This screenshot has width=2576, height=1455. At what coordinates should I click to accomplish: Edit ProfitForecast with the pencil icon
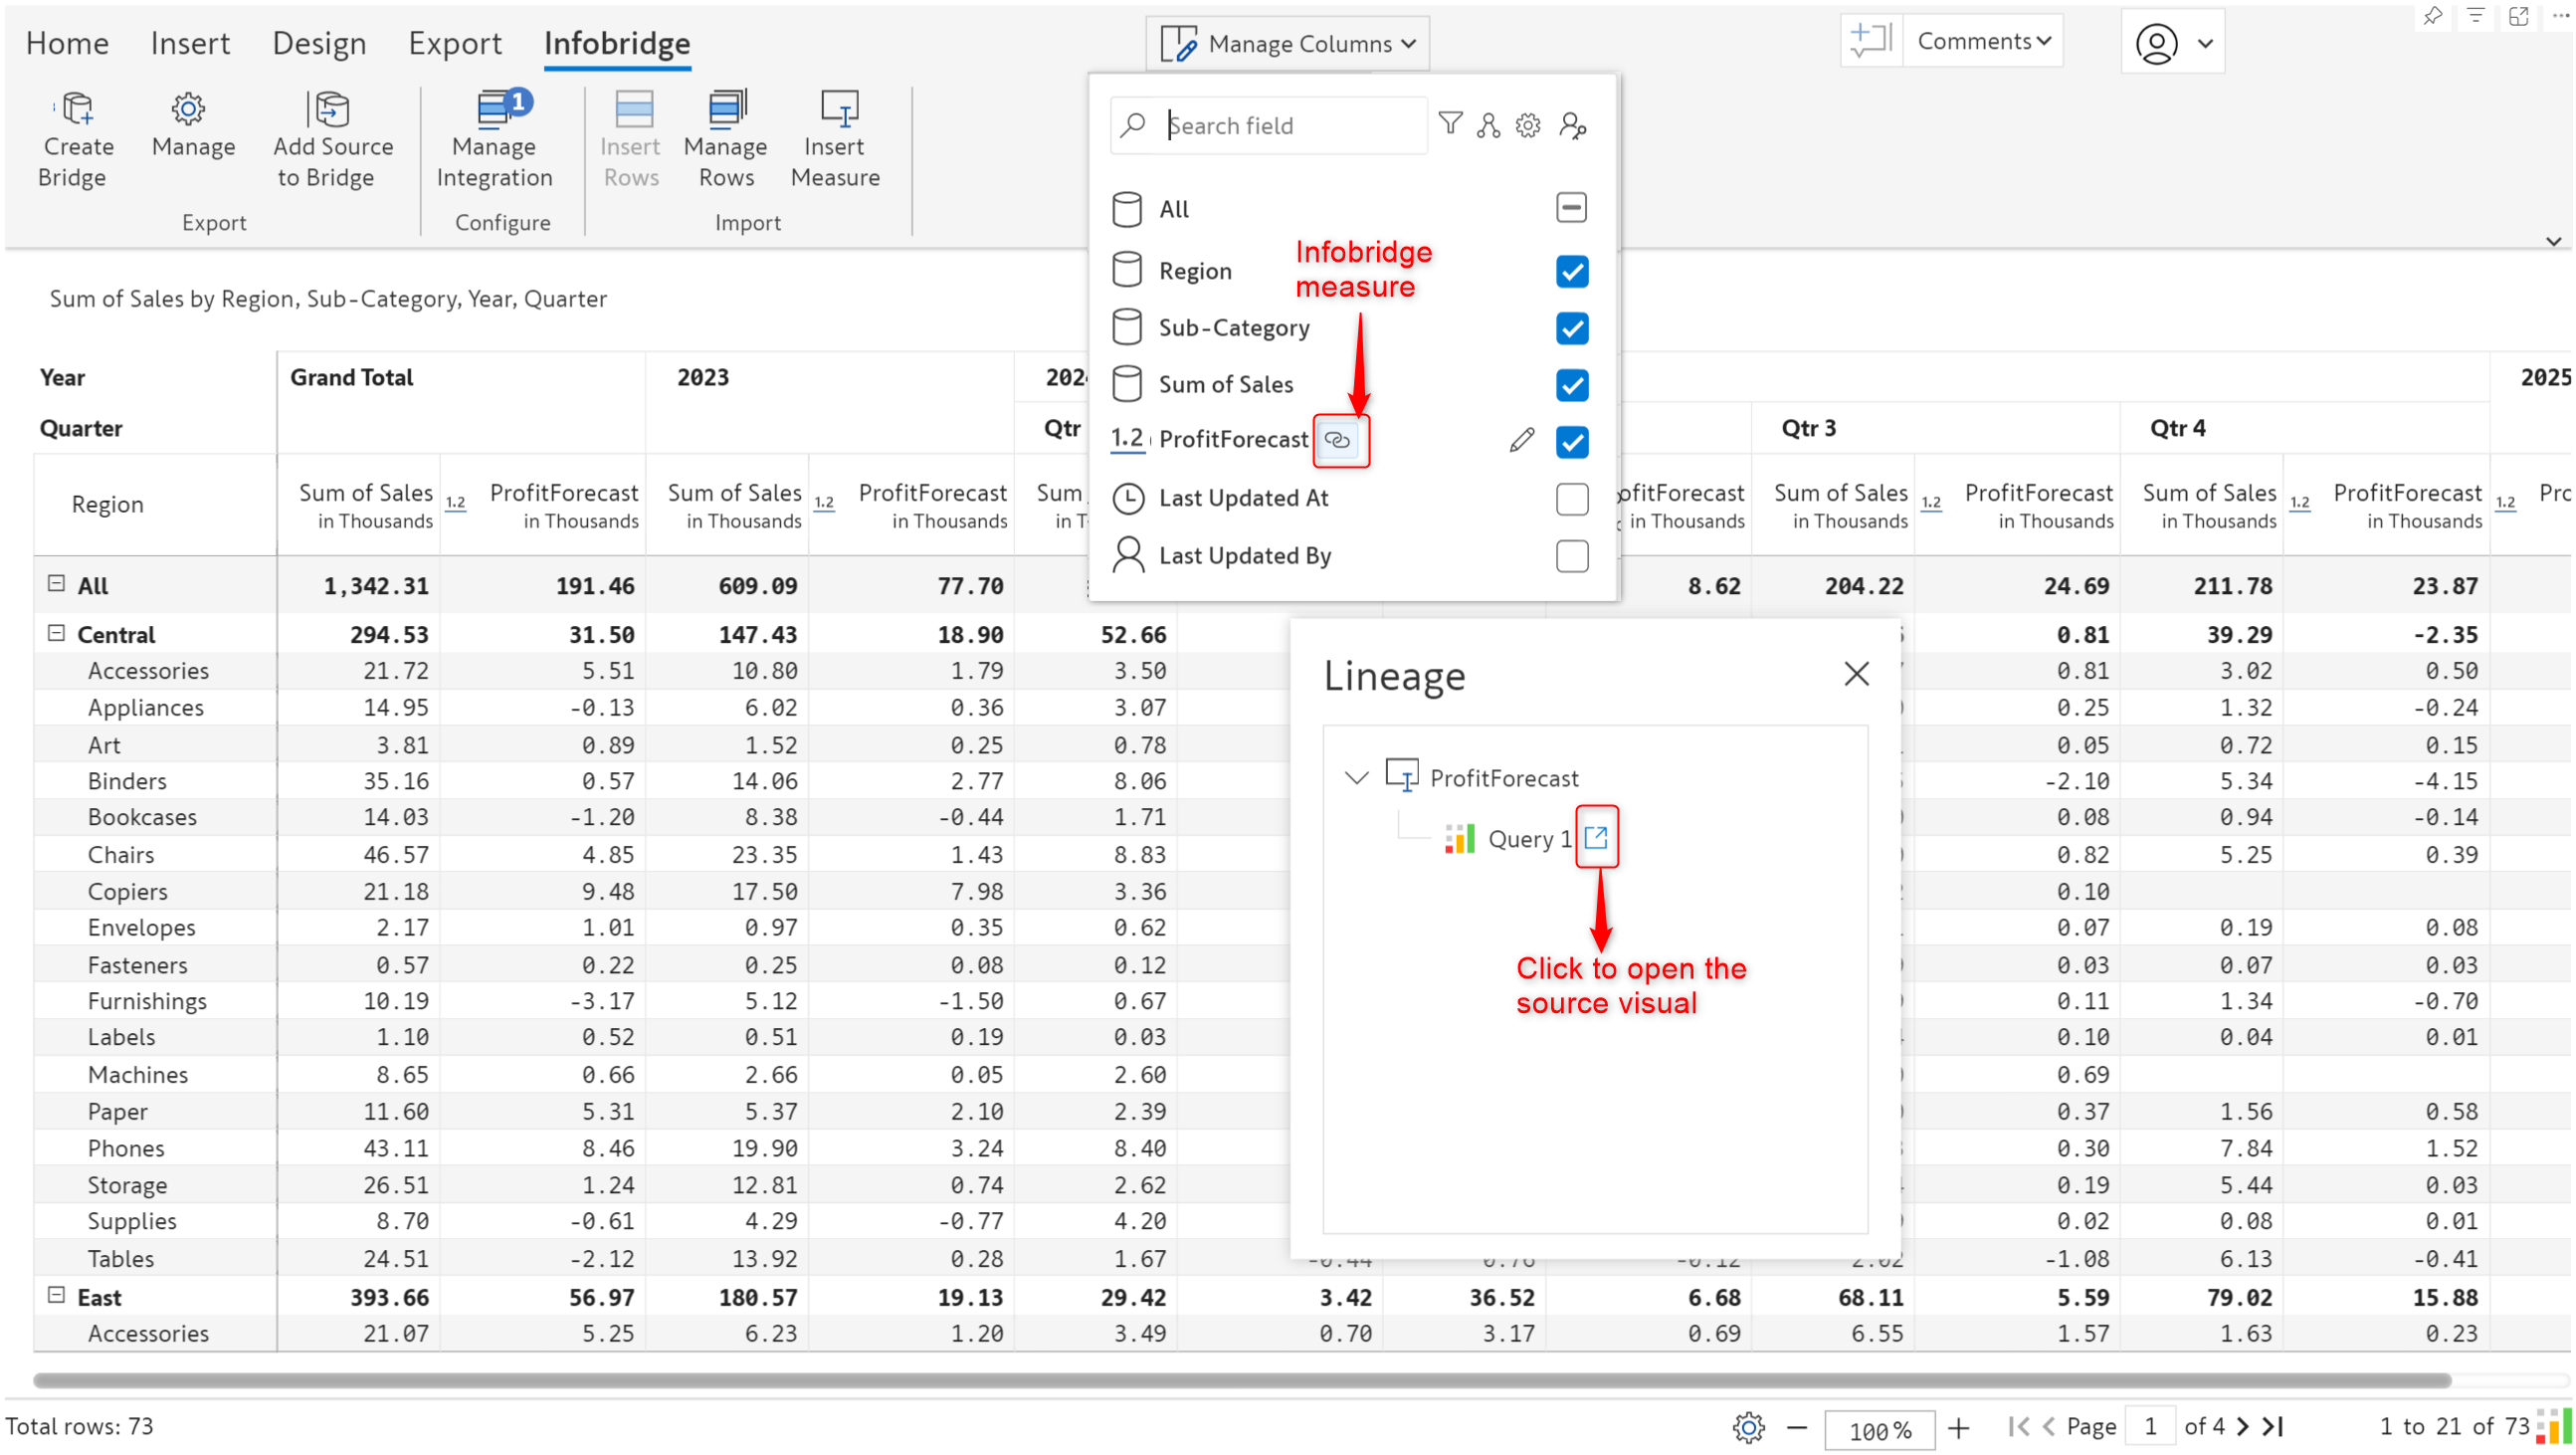1521,440
